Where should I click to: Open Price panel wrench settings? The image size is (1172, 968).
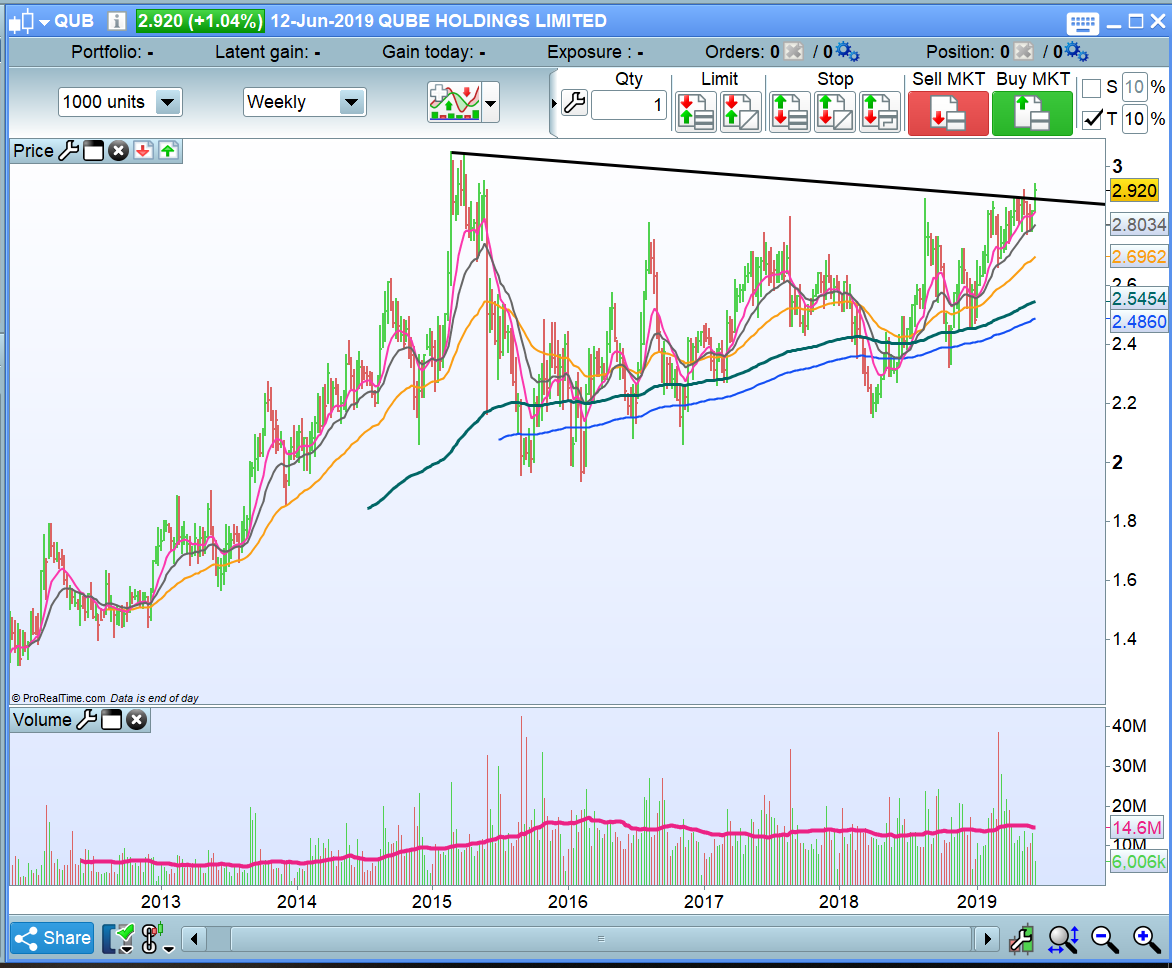[69, 151]
